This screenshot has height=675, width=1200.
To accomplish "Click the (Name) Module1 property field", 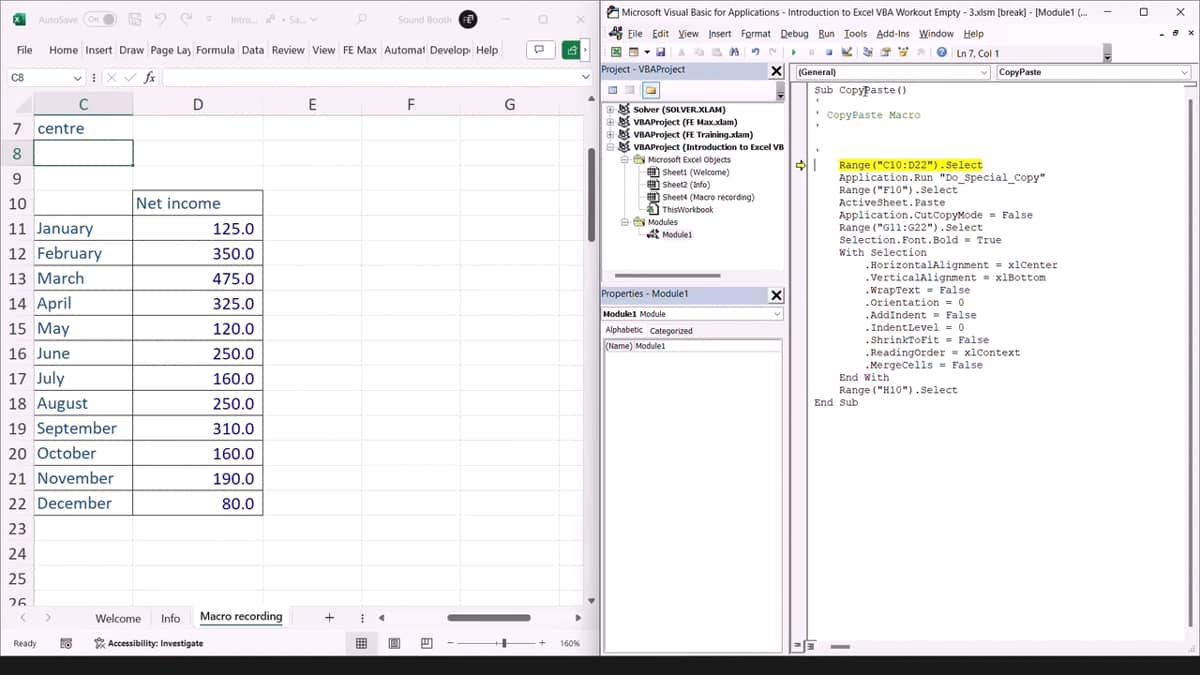I will click(691, 346).
